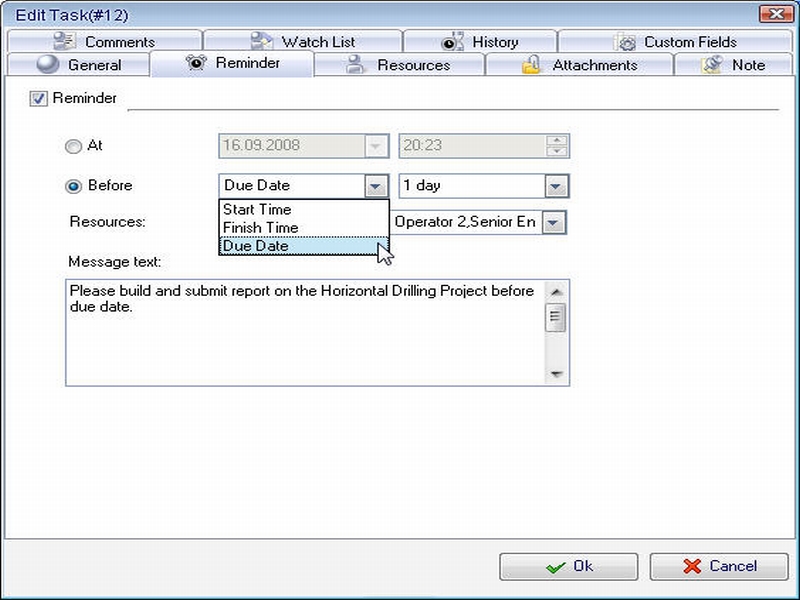
Task: Confirm with the Ok button
Action: 569,566
